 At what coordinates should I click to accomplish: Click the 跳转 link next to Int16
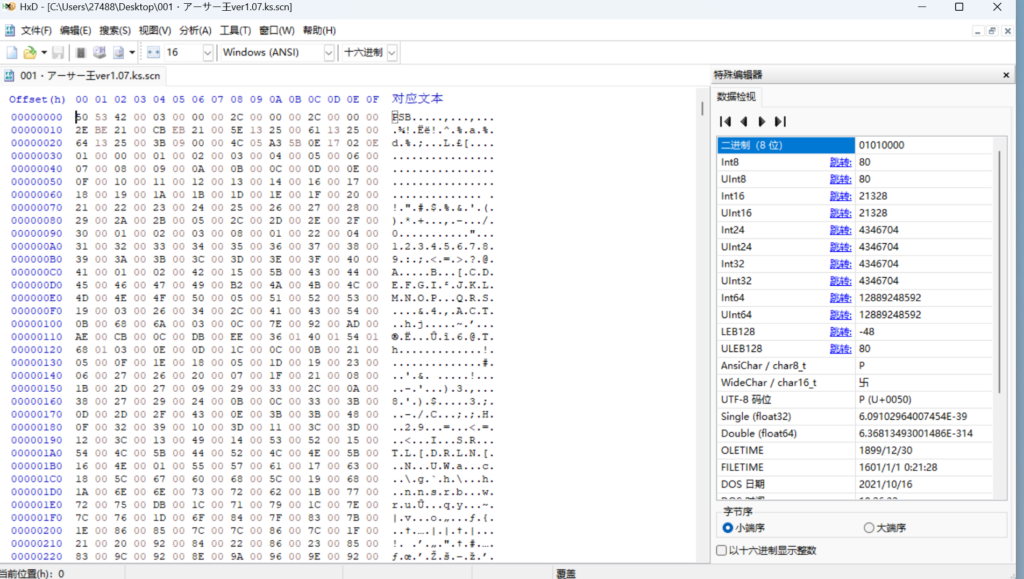tap(840, 197)
